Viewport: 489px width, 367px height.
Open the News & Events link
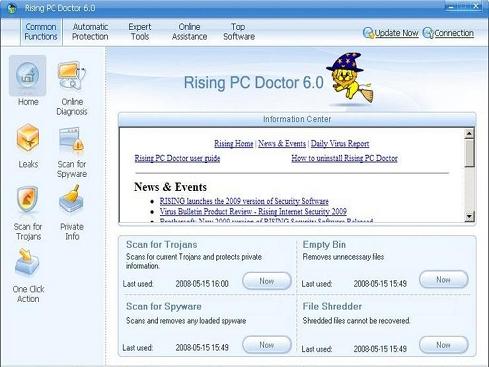(282, 144)
